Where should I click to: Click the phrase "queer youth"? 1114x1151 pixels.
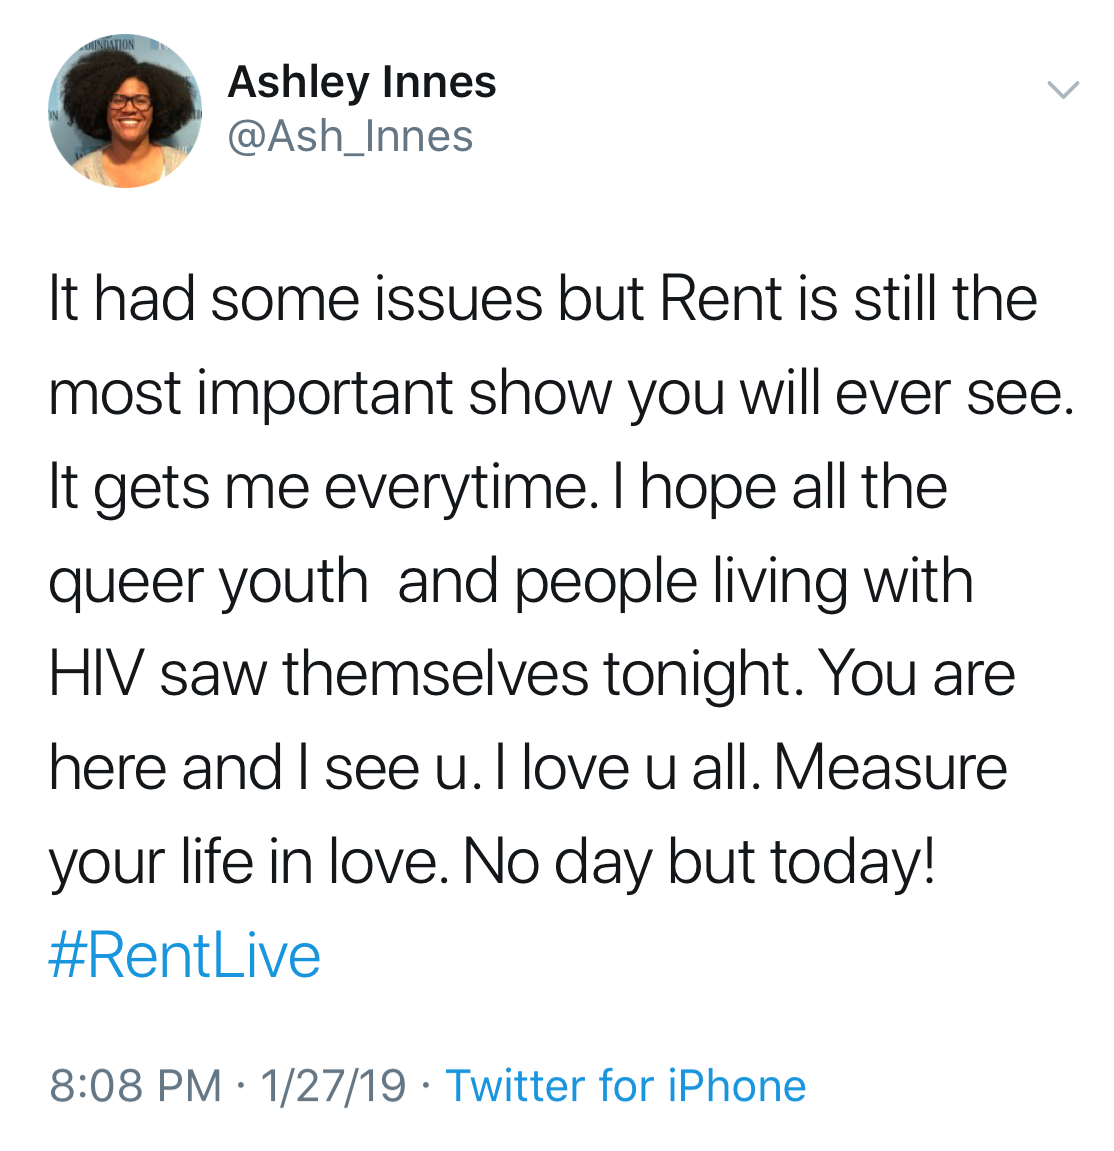click(208, 581)
